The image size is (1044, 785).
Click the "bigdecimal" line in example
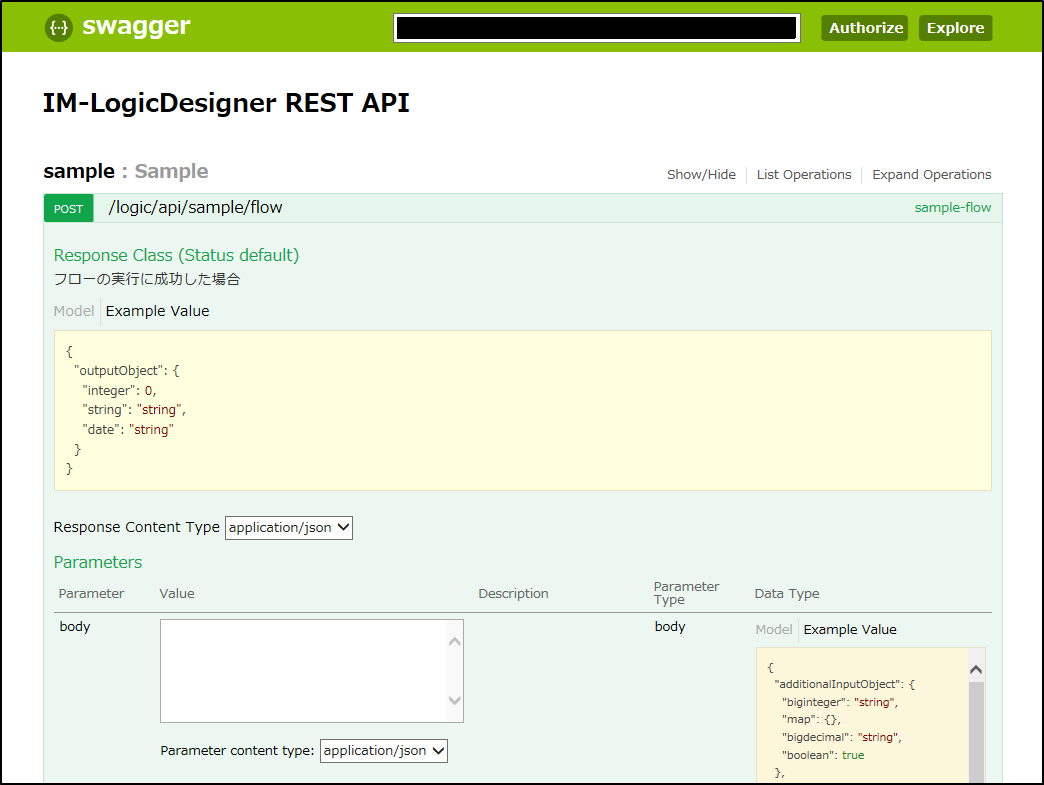tap(842, 737)
